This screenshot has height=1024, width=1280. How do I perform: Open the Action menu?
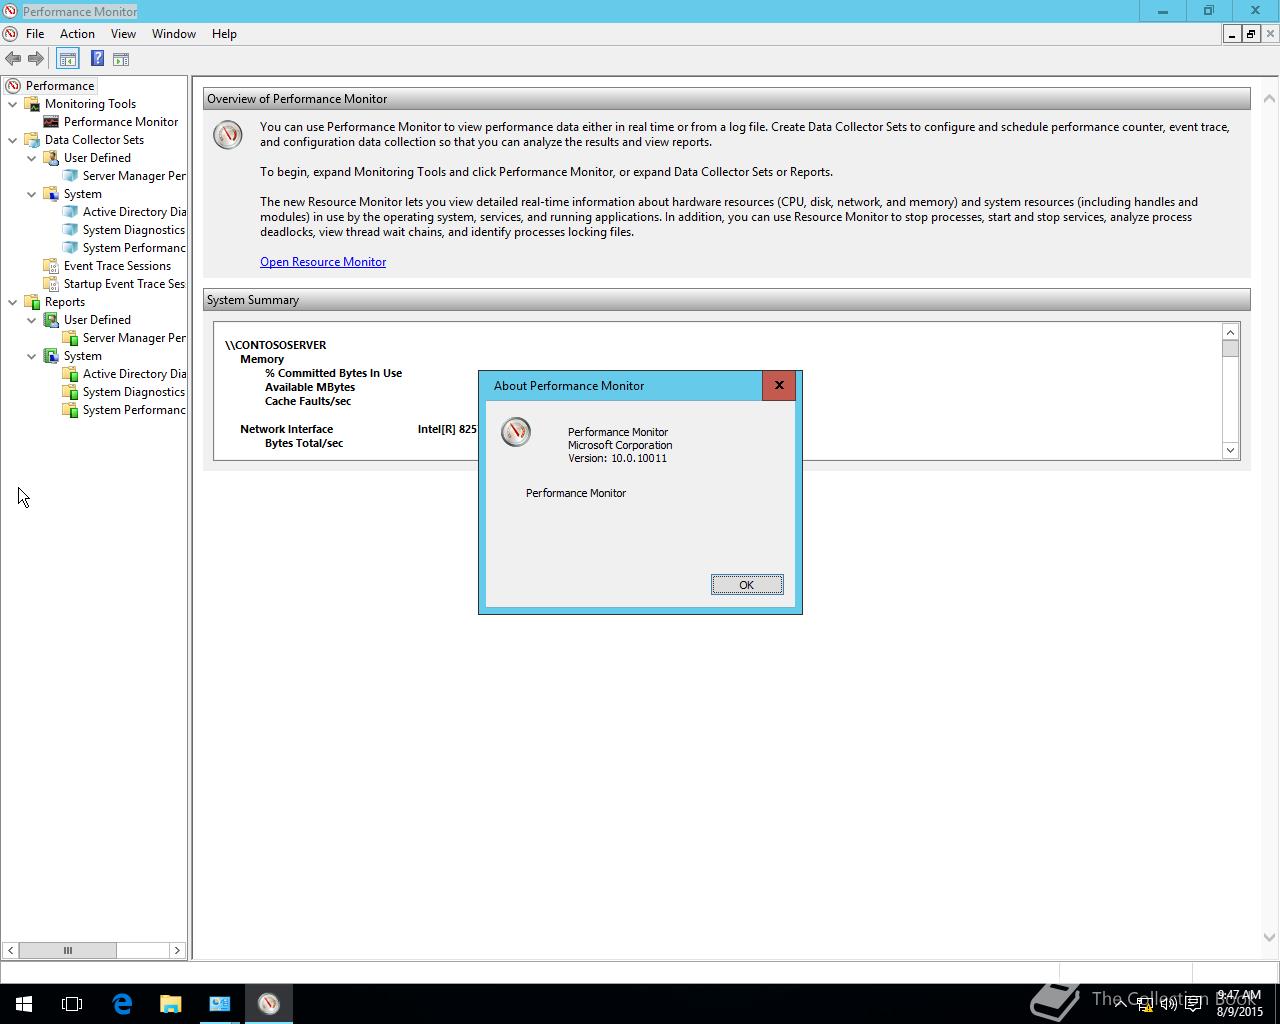pyautogui.click(x=77, y=34)
